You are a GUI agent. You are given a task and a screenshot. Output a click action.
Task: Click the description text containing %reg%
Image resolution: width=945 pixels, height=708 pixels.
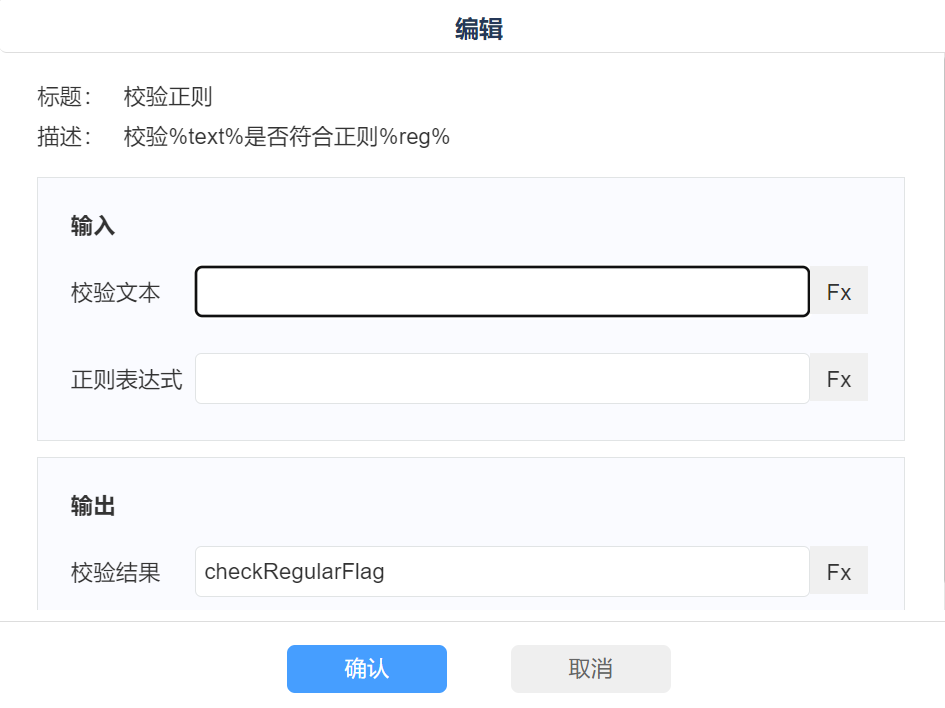[x=287, y=137]
